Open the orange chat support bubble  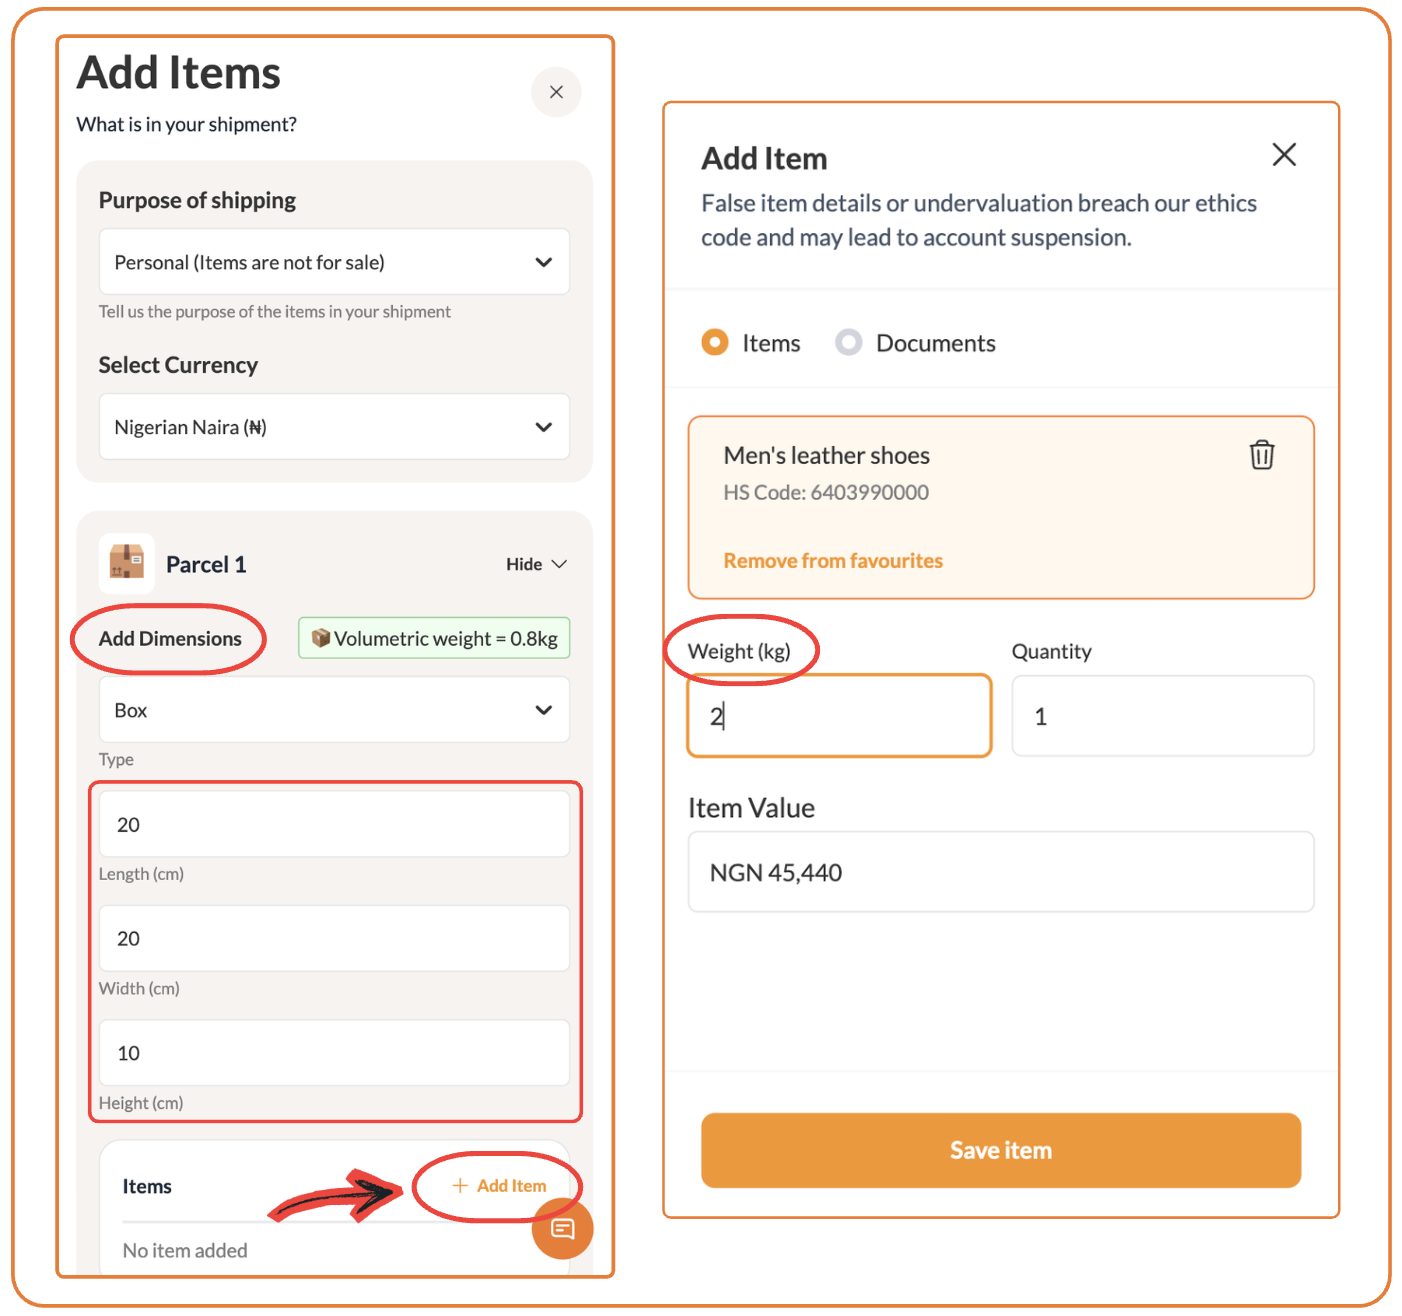click(x=563, y=1229)
